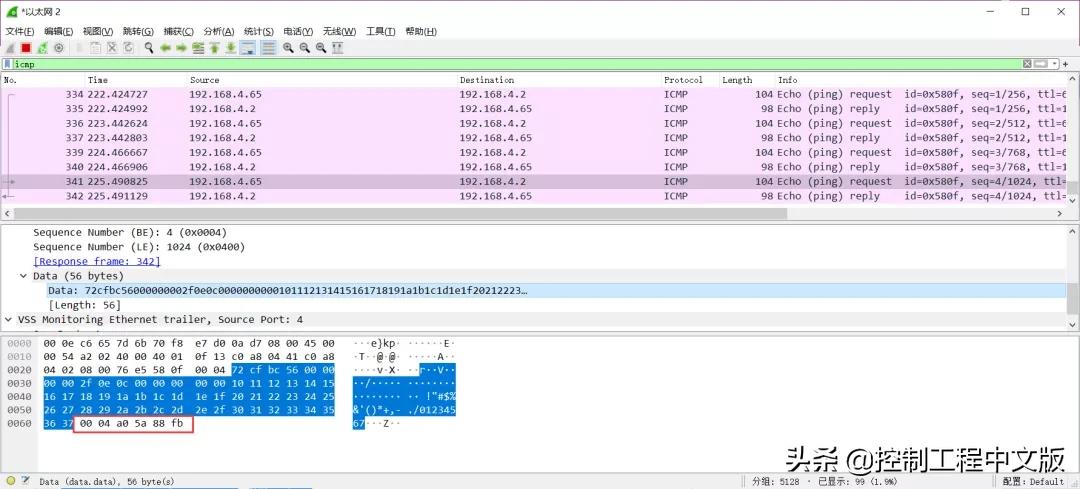Clear the icmp display filter
Viewport: 1080px width, 489px height.
[1027, 64]
